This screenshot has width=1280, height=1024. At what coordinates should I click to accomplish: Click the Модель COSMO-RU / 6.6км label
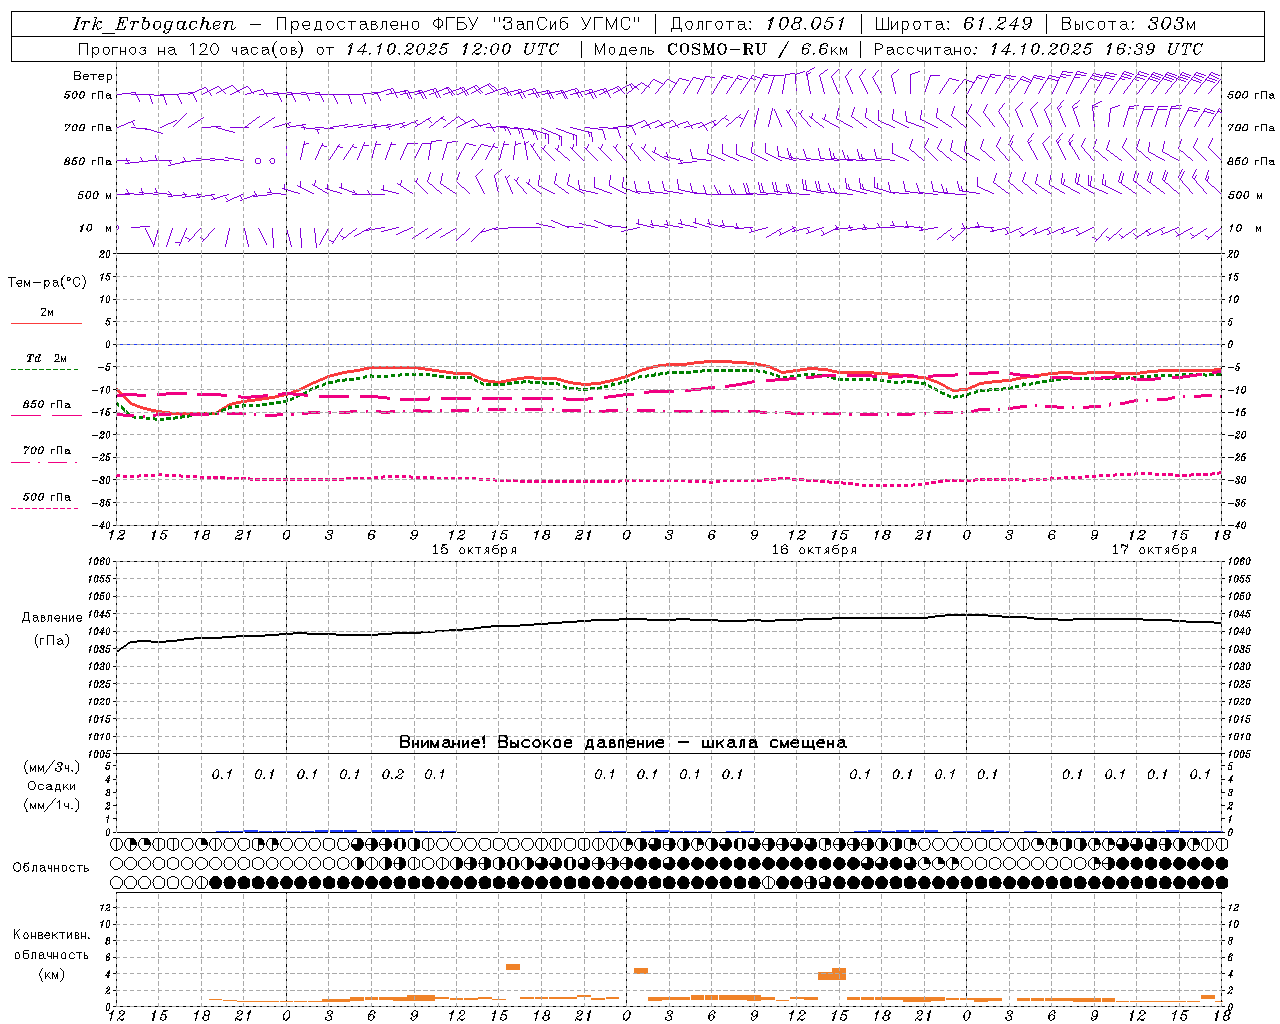721,49
